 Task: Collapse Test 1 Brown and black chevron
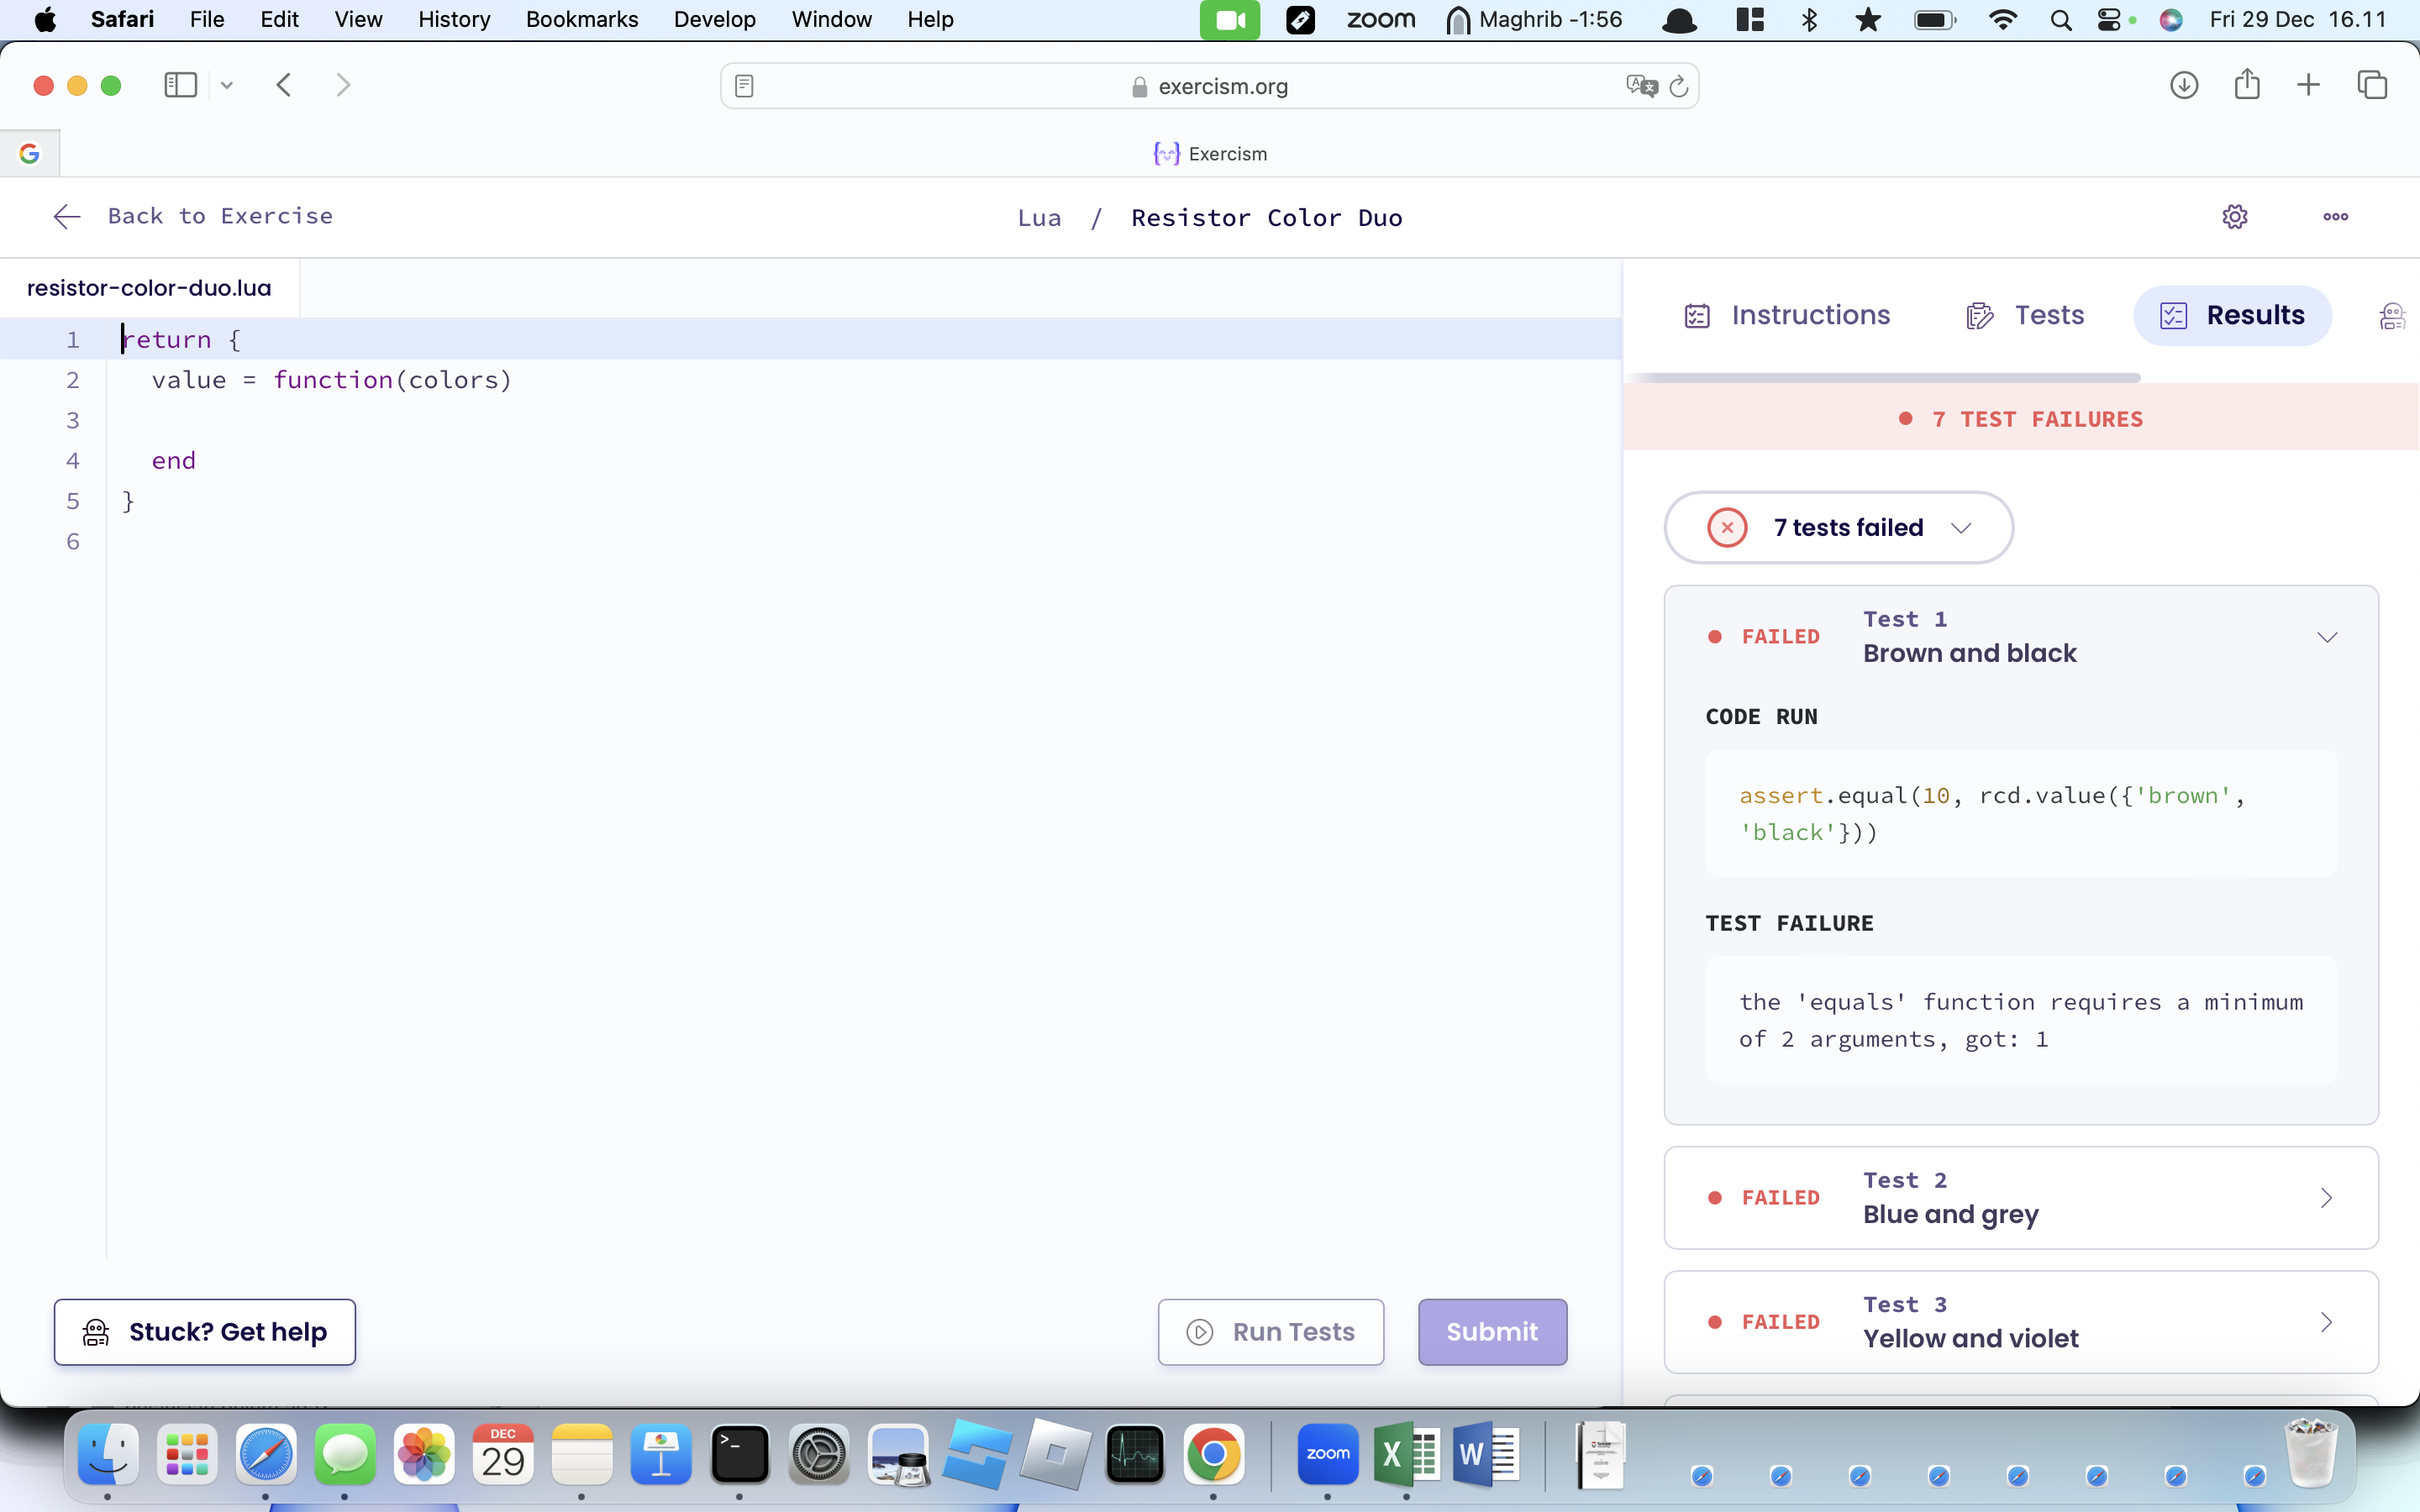tap(2327, 637)
